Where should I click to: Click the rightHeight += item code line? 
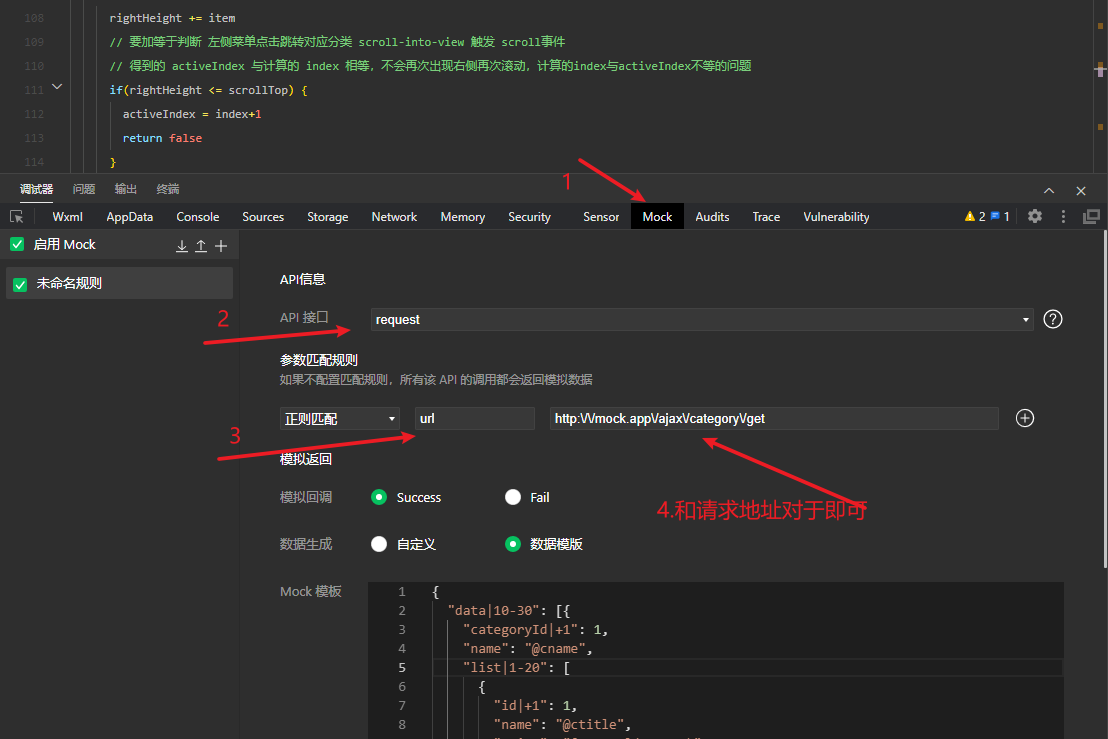(172, 18)
